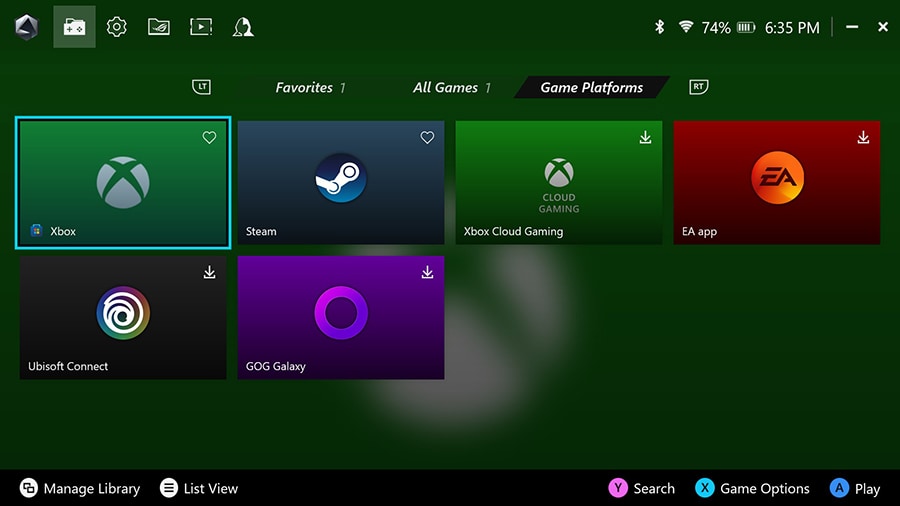The width and height of the screenshot is (900, 506).
Task: Toggle the favorite heart on Xbox tile
Action: coord(209,138)
